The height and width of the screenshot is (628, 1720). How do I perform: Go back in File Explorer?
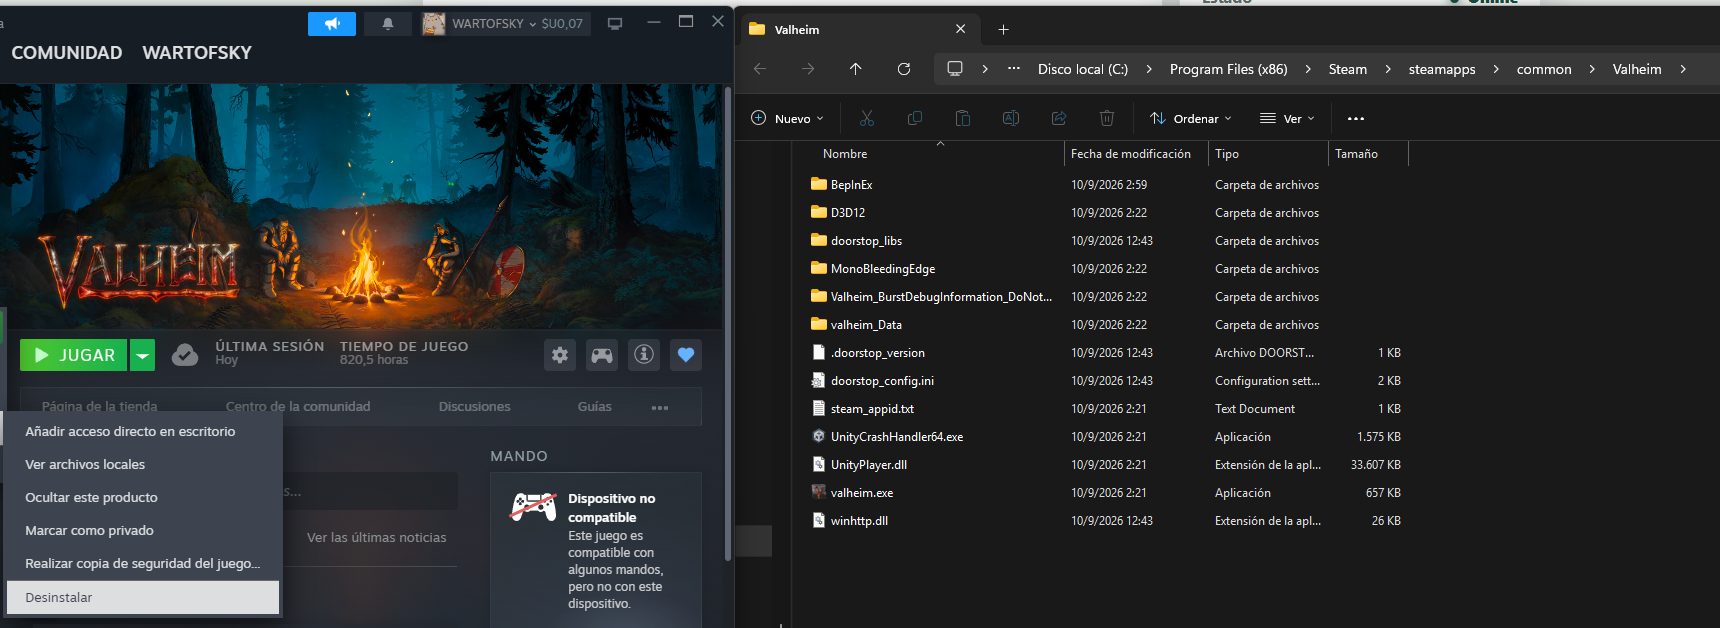760,69
